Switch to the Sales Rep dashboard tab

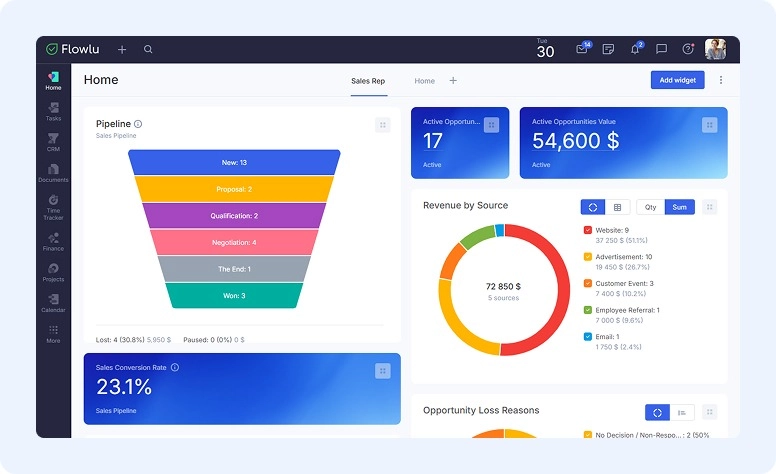click(368, 81)
